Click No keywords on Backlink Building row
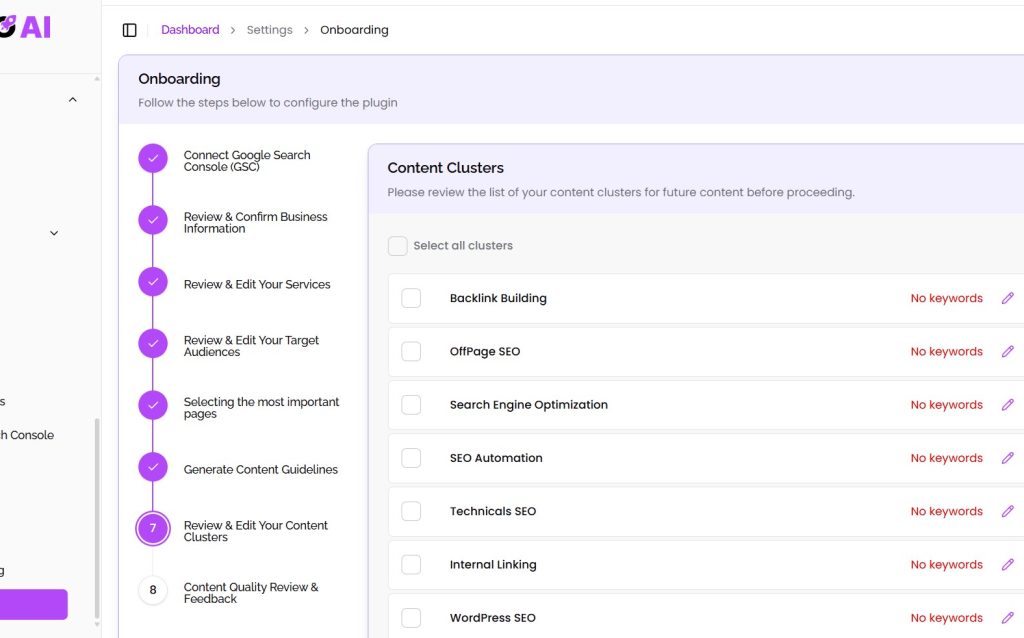This screenshot has height=638, width=1024. (x=946, y=298)
